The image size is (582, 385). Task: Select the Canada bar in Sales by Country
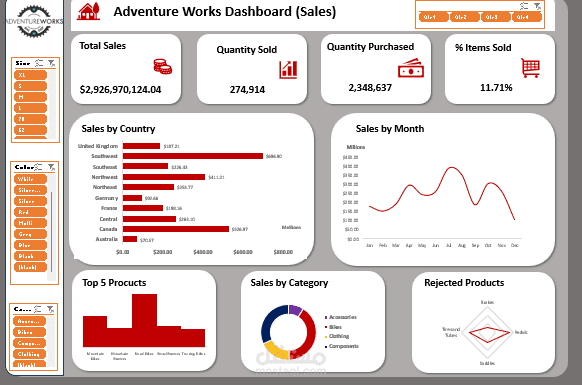176,229
